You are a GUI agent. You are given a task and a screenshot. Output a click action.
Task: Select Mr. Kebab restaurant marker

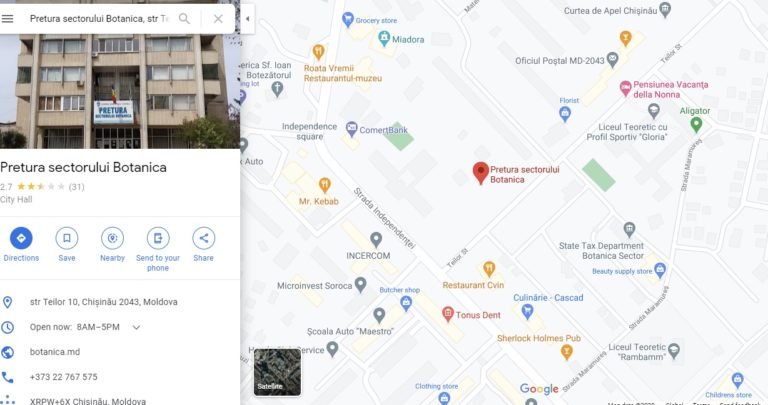324,185
